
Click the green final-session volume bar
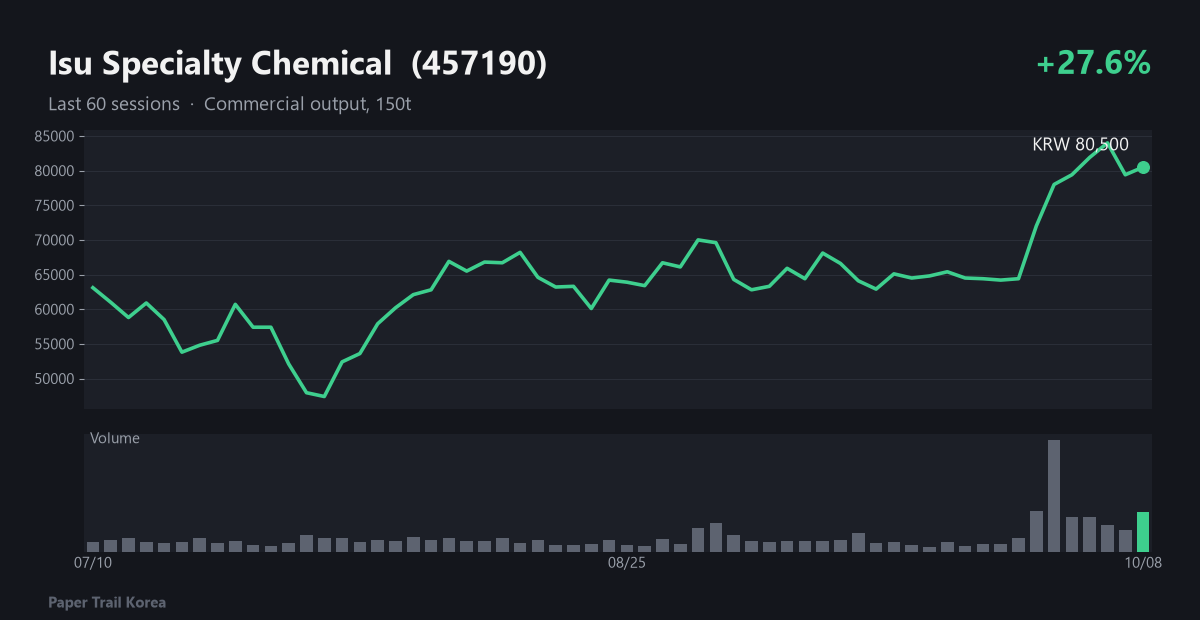tap(1143, 532)
